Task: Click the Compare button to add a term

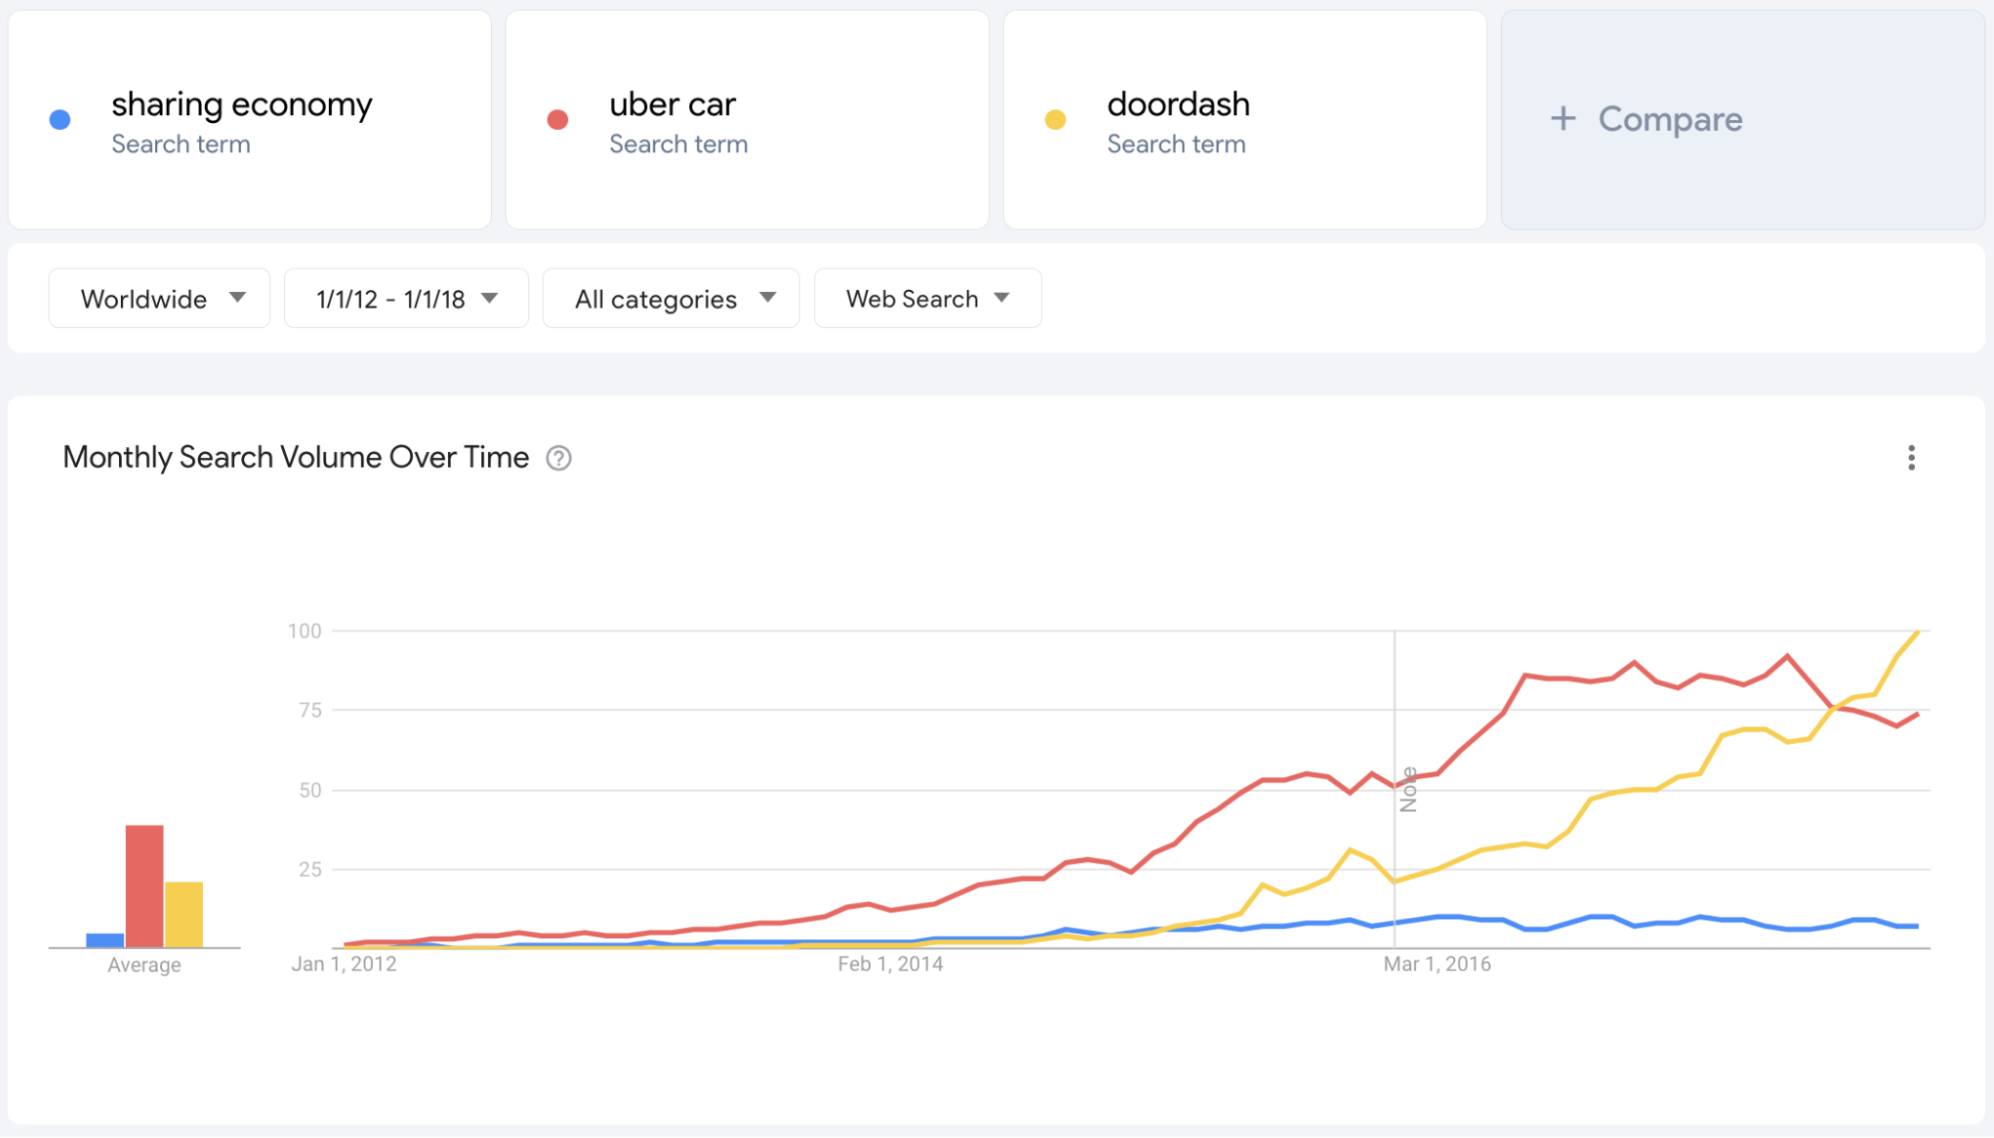Action: tap(1743, 120)
